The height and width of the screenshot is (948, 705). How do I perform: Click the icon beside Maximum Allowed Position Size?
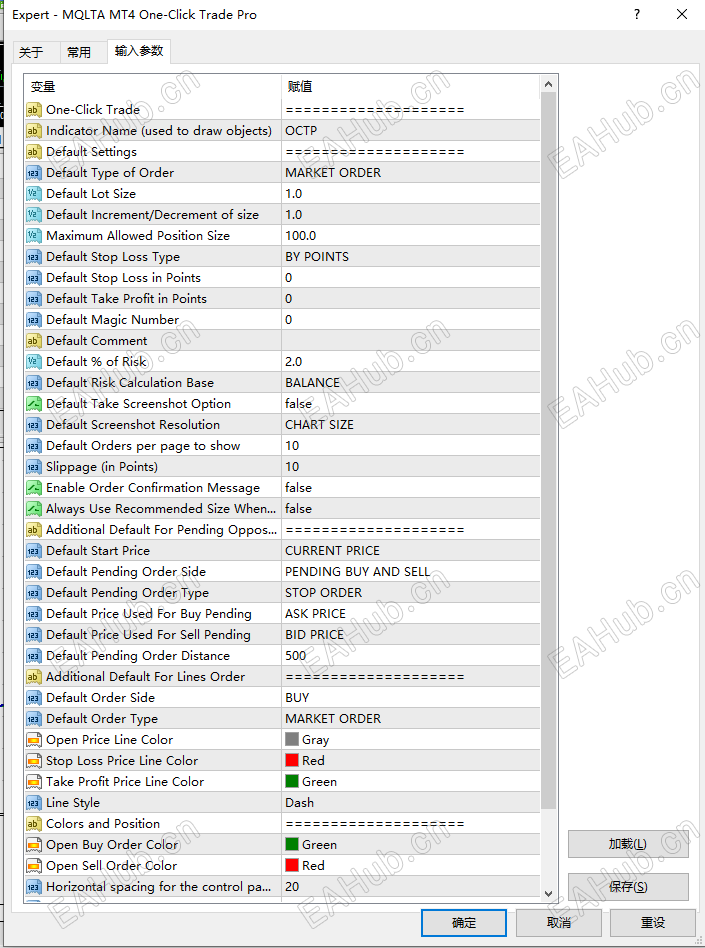point(33,236)
